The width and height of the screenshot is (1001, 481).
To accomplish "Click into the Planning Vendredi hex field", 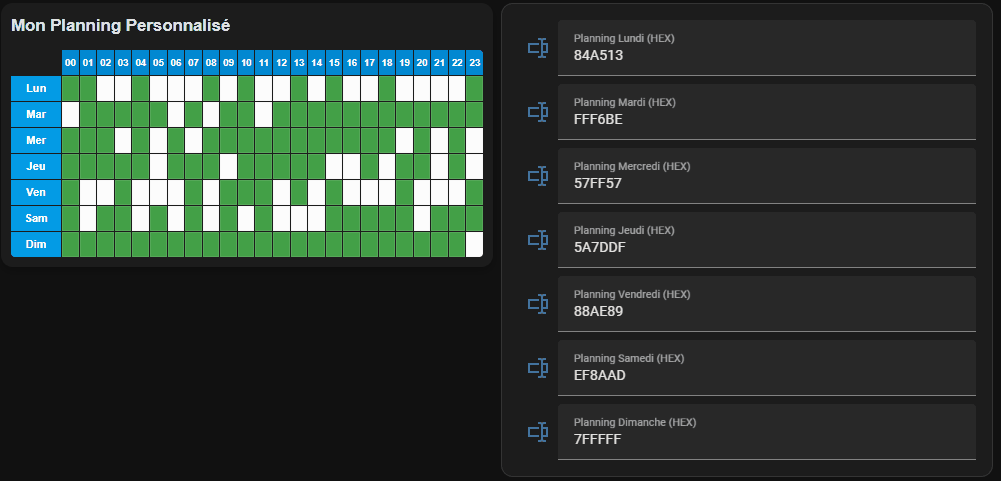I will click(x=766, y=311).
